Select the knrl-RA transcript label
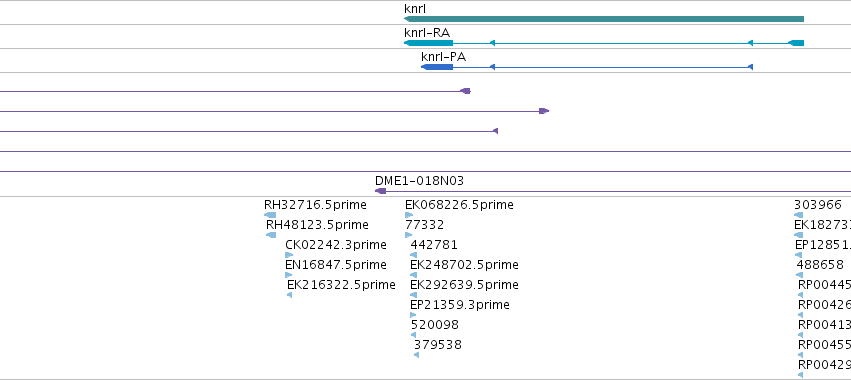This screenshot has width=851, height=380. pos(427,33)
